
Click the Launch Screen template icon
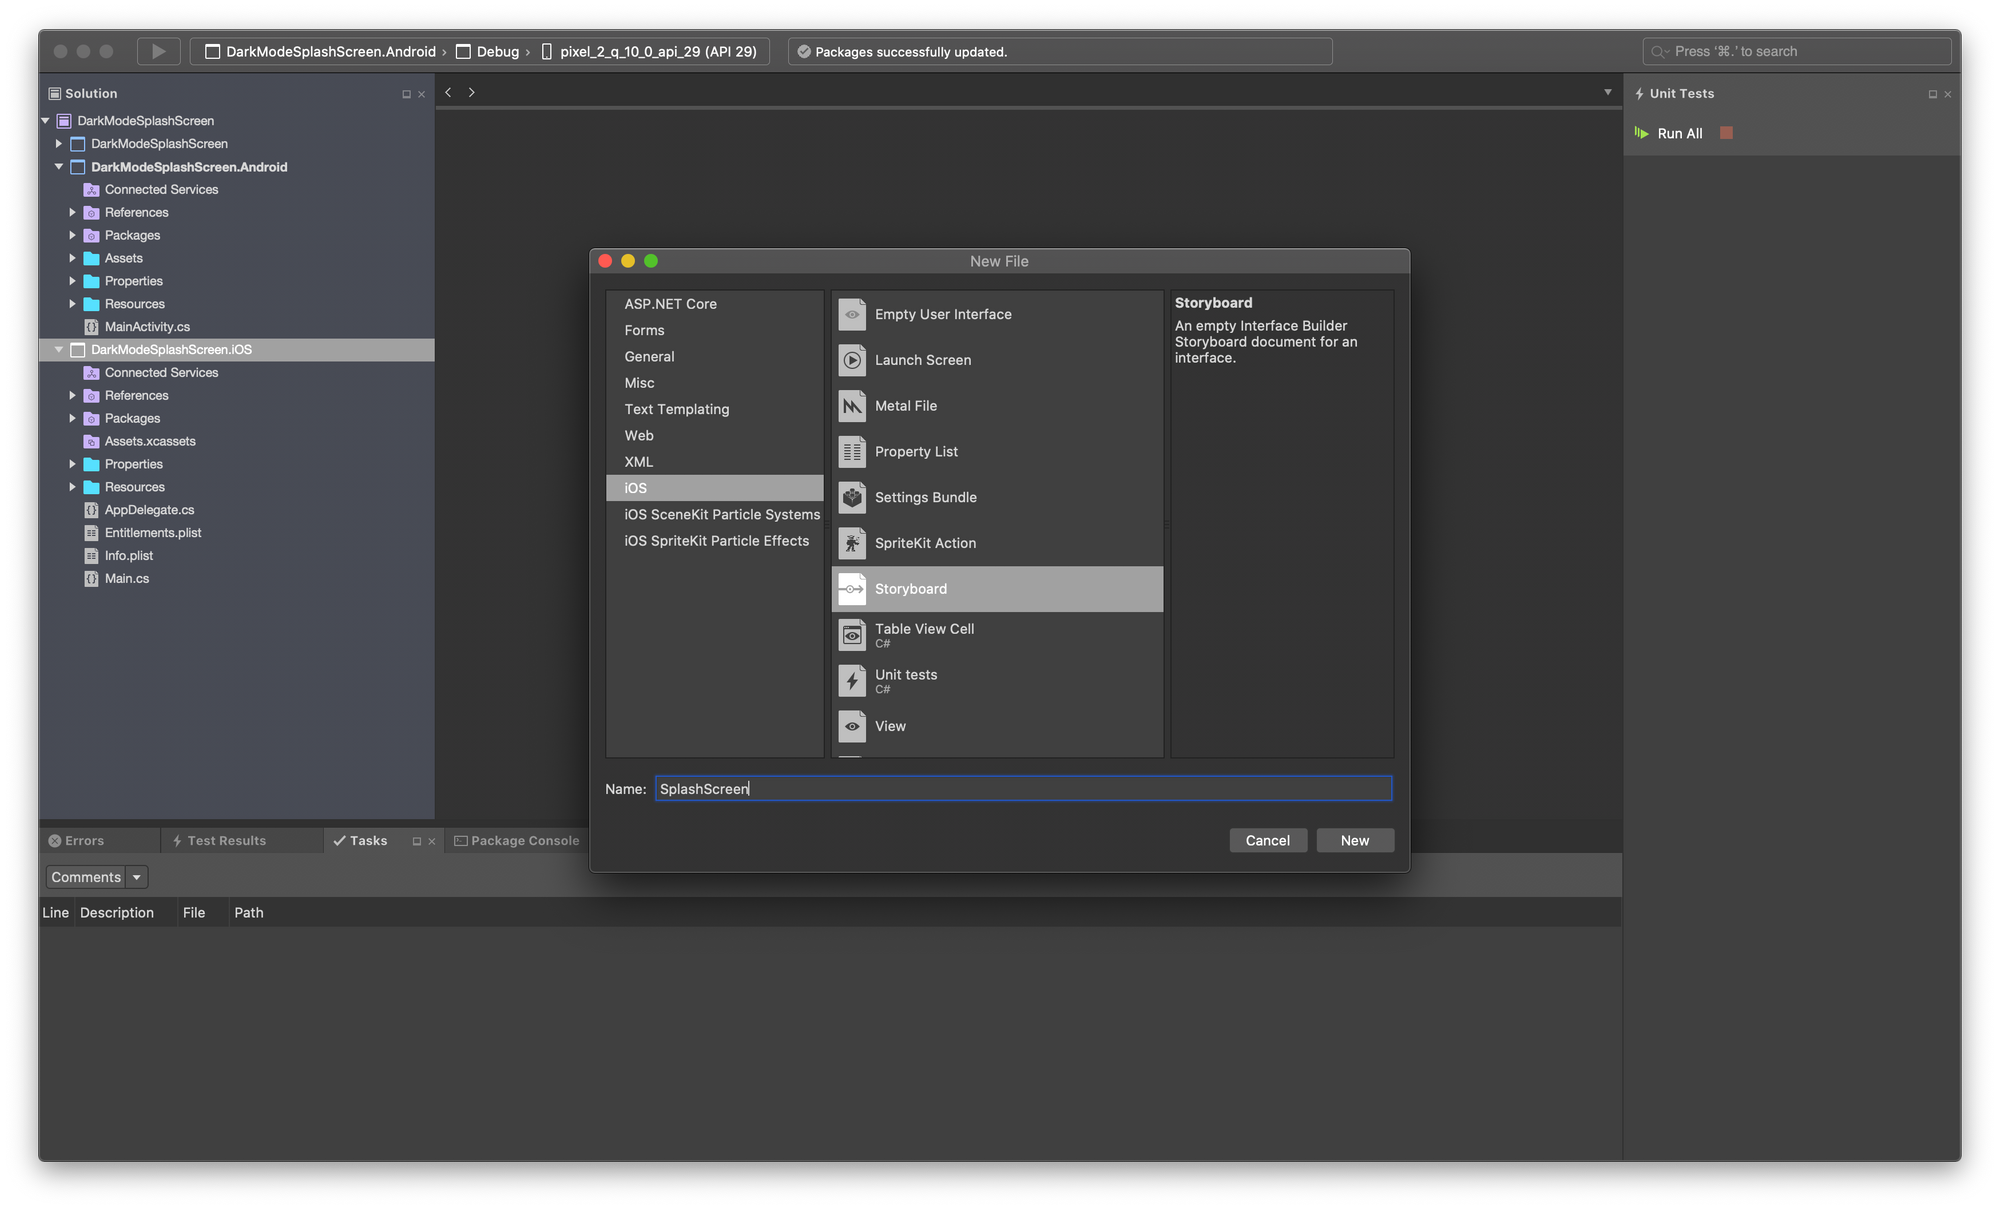click(x=852, y=360)
